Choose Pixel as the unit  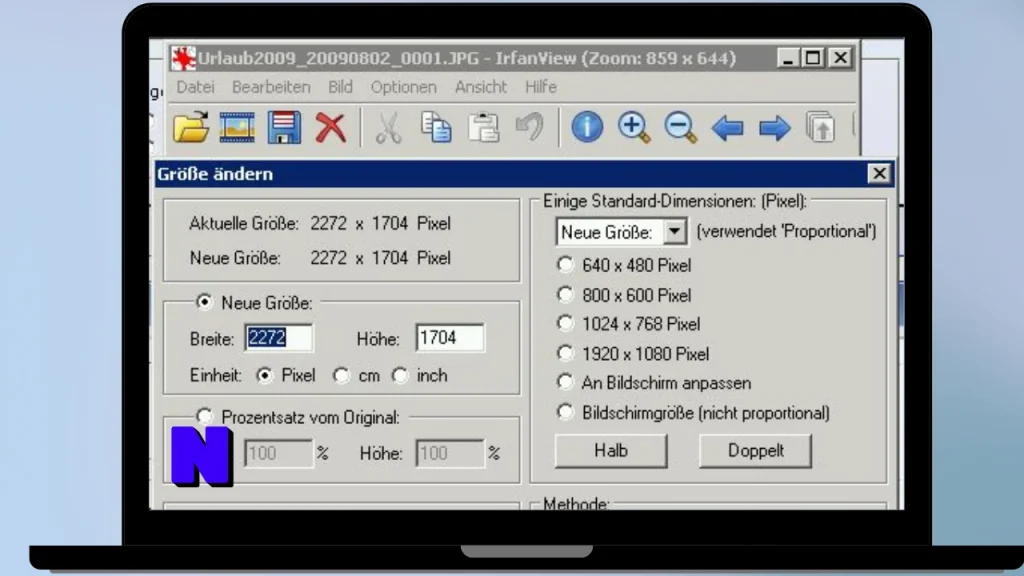tap(264, 376)
